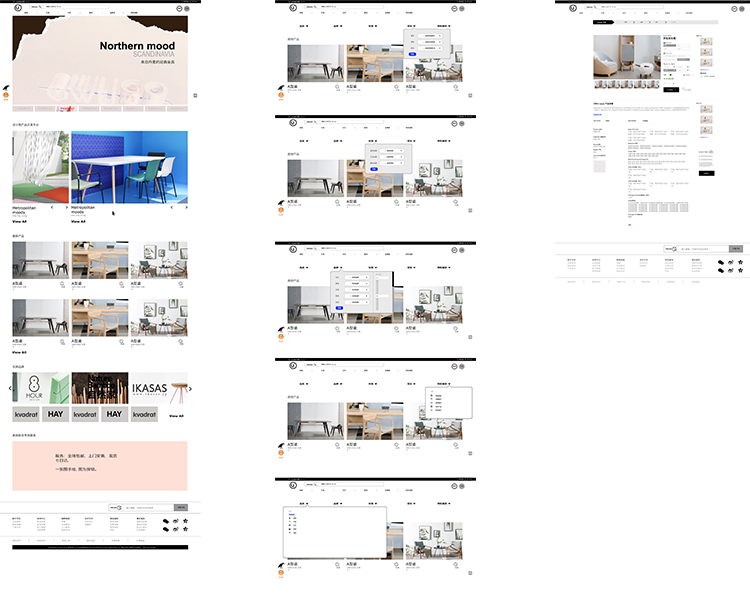Click the main product photo on detail page
This screenshot has height=600, width=750.
click(626, 57)
